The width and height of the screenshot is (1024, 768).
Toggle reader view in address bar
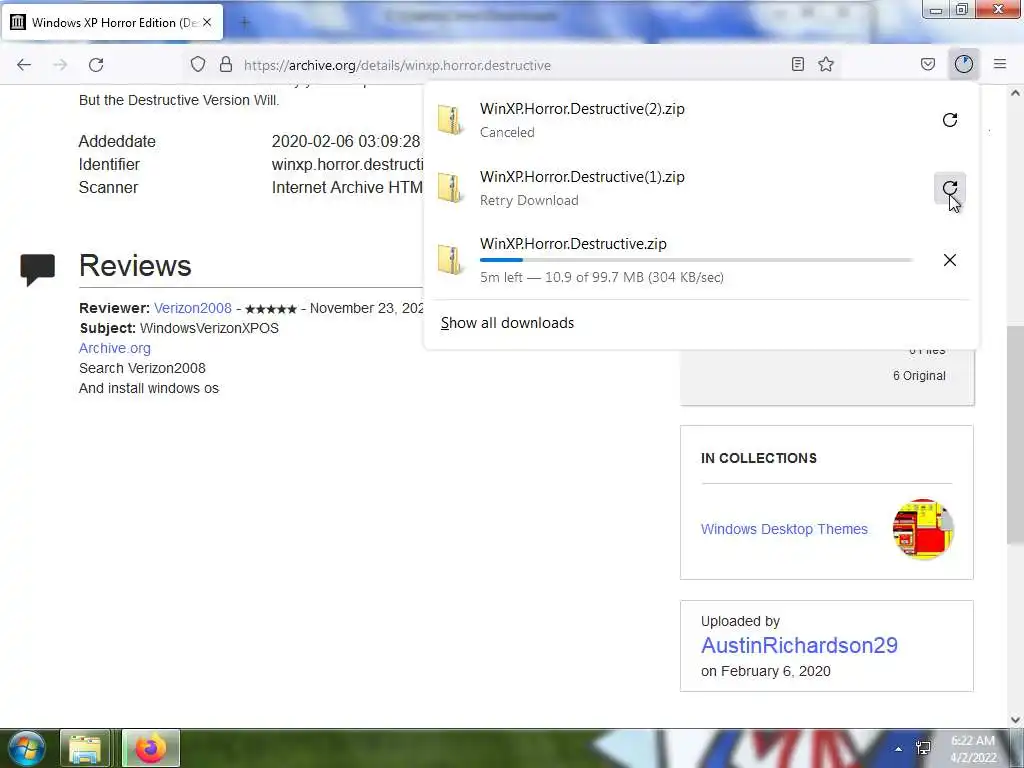(797, 65)
